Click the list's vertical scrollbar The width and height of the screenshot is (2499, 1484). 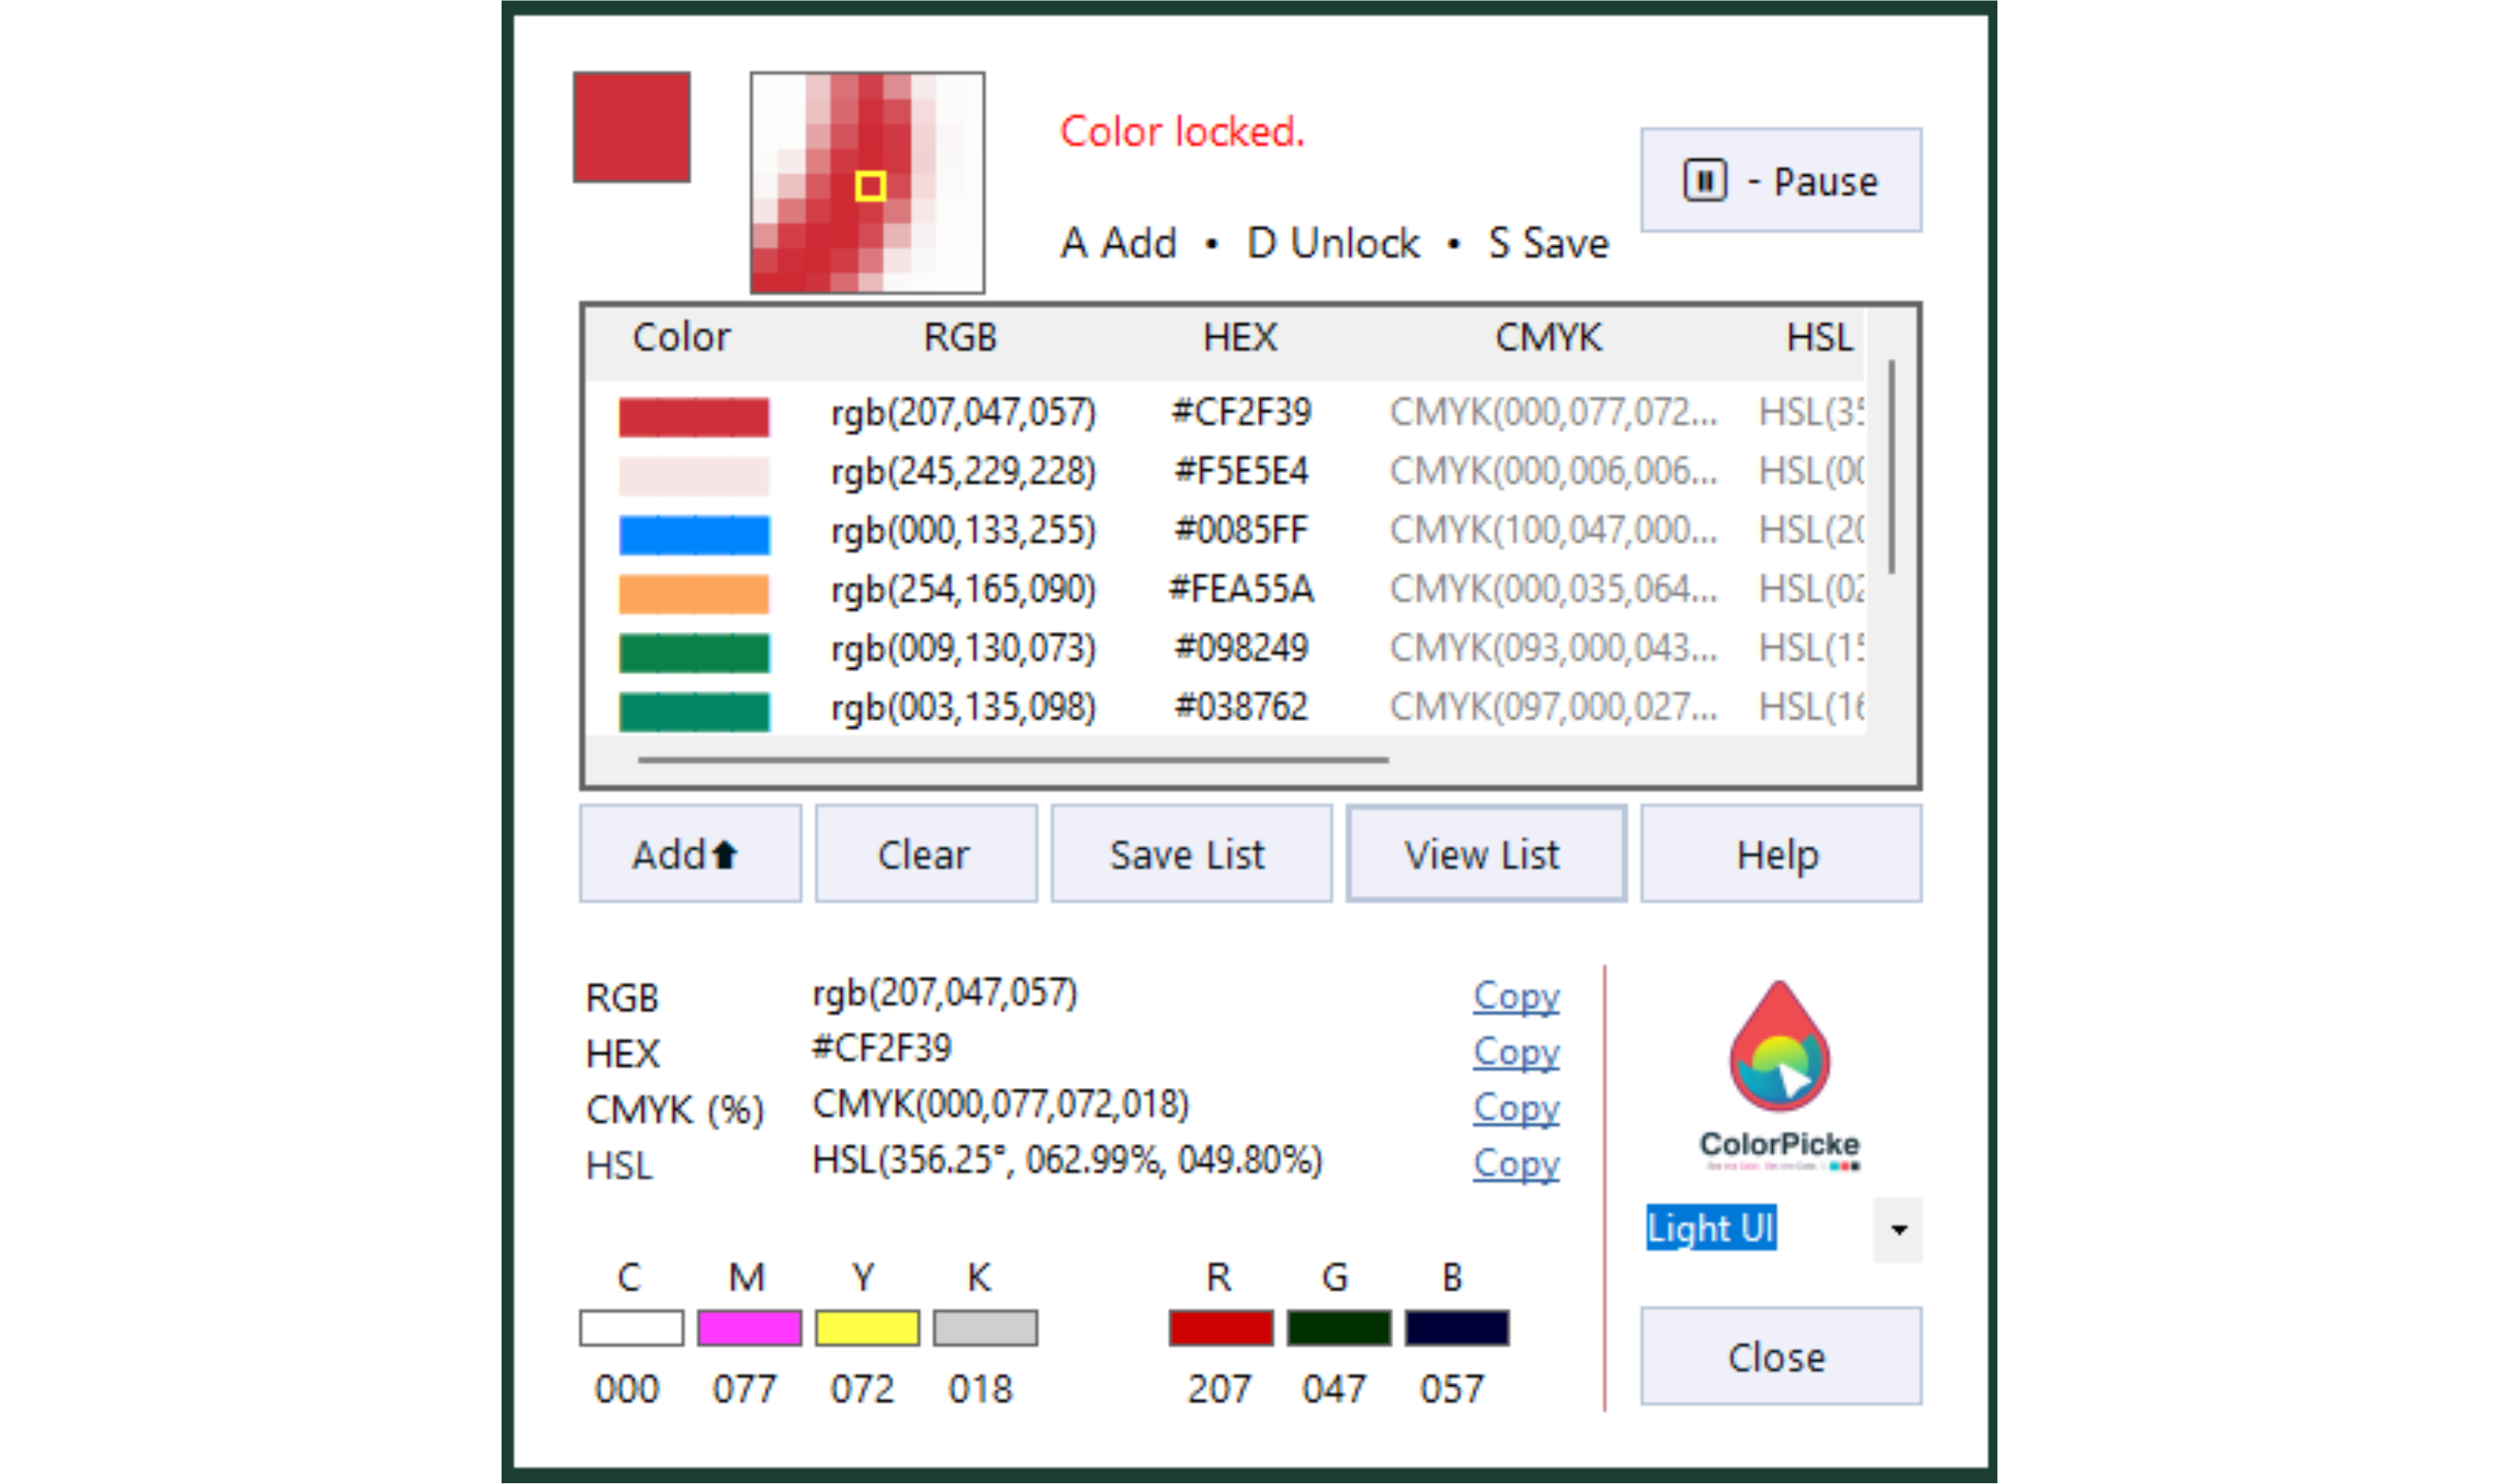click(x=1891, y=467)
